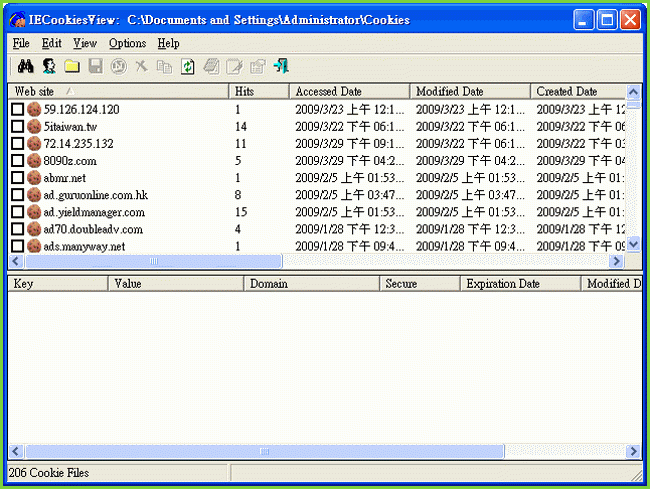The image size is (650, 489).
Task: Tick the 5itaiwan.tw cookie checkbox
Action: (x=18, y=127)
